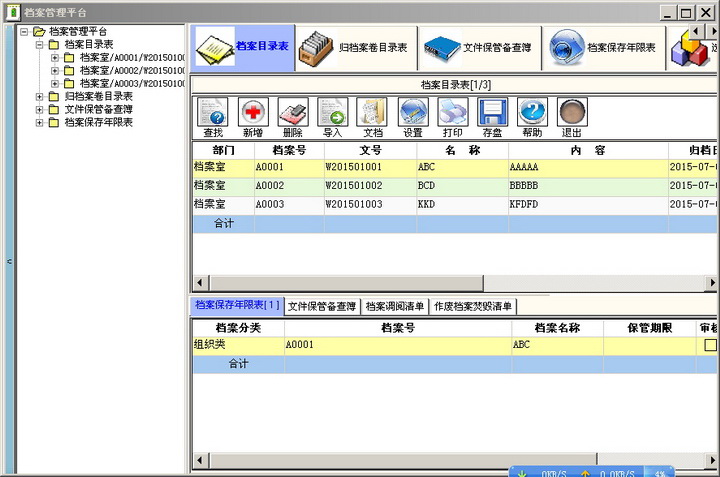Click the 文号 column header
Viewport: 720px width, 477px height.
[371, 151]
